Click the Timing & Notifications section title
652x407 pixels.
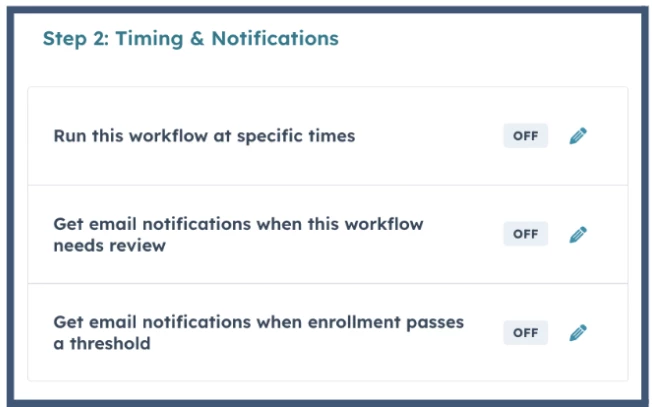(x=190, y=39)
